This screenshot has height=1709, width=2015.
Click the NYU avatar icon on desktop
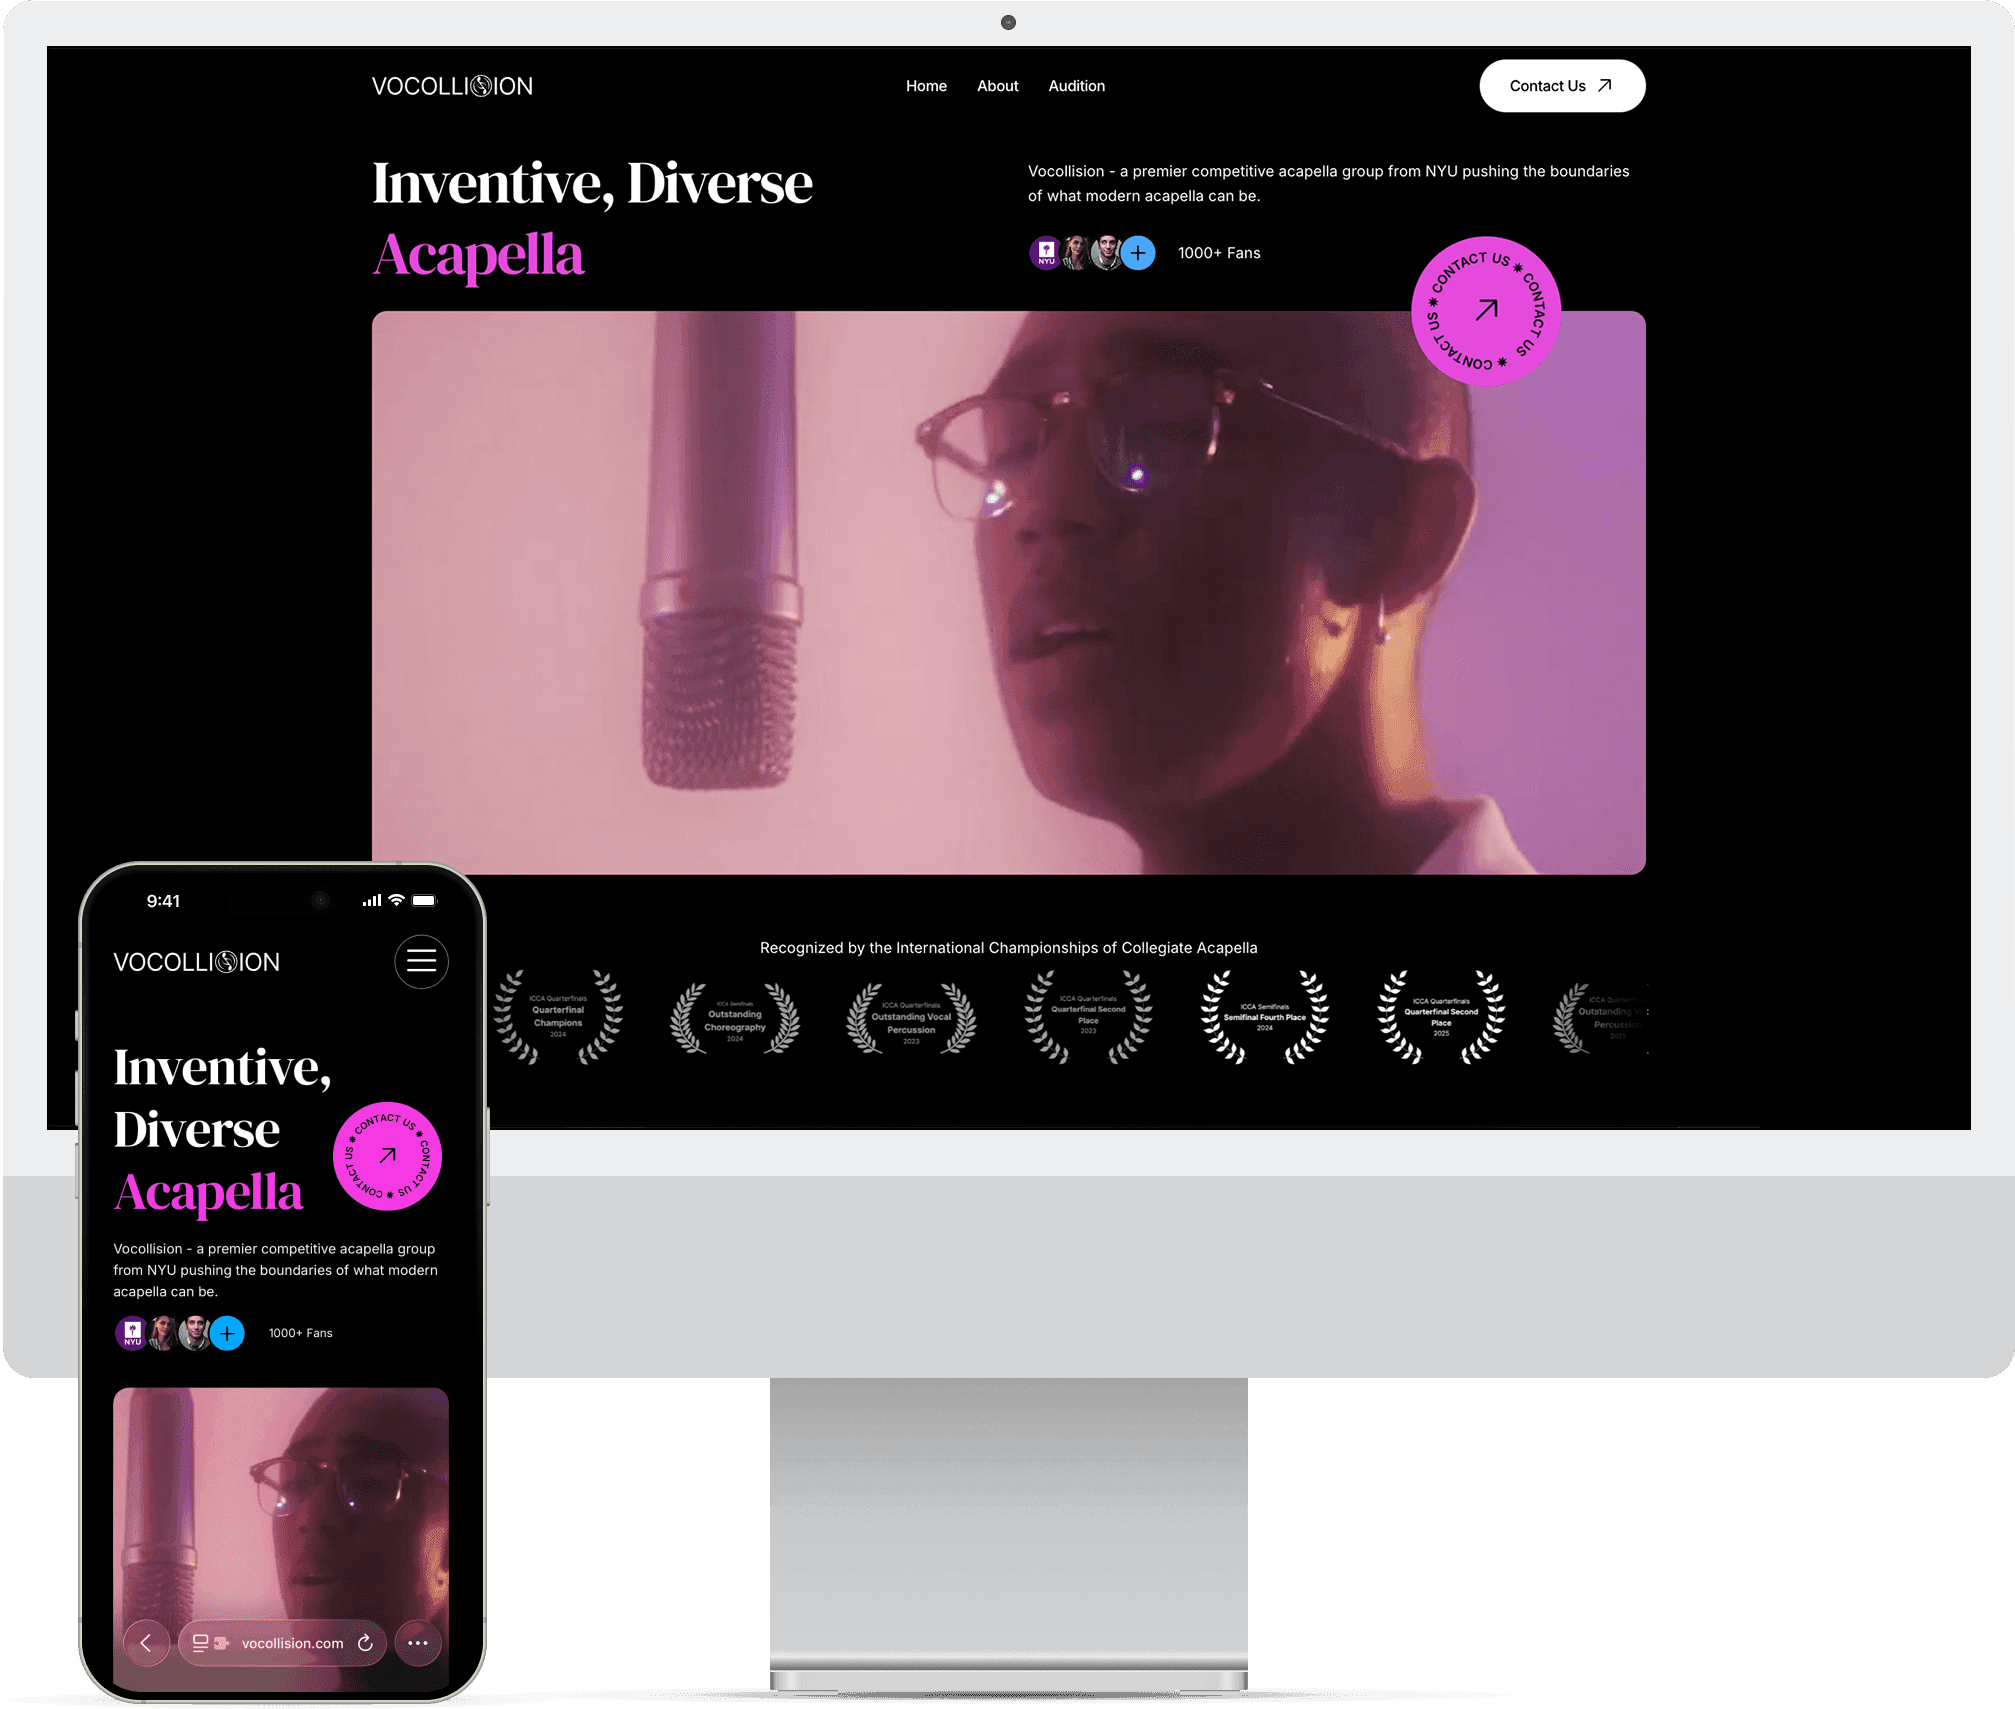click(x=1045, y=253)
